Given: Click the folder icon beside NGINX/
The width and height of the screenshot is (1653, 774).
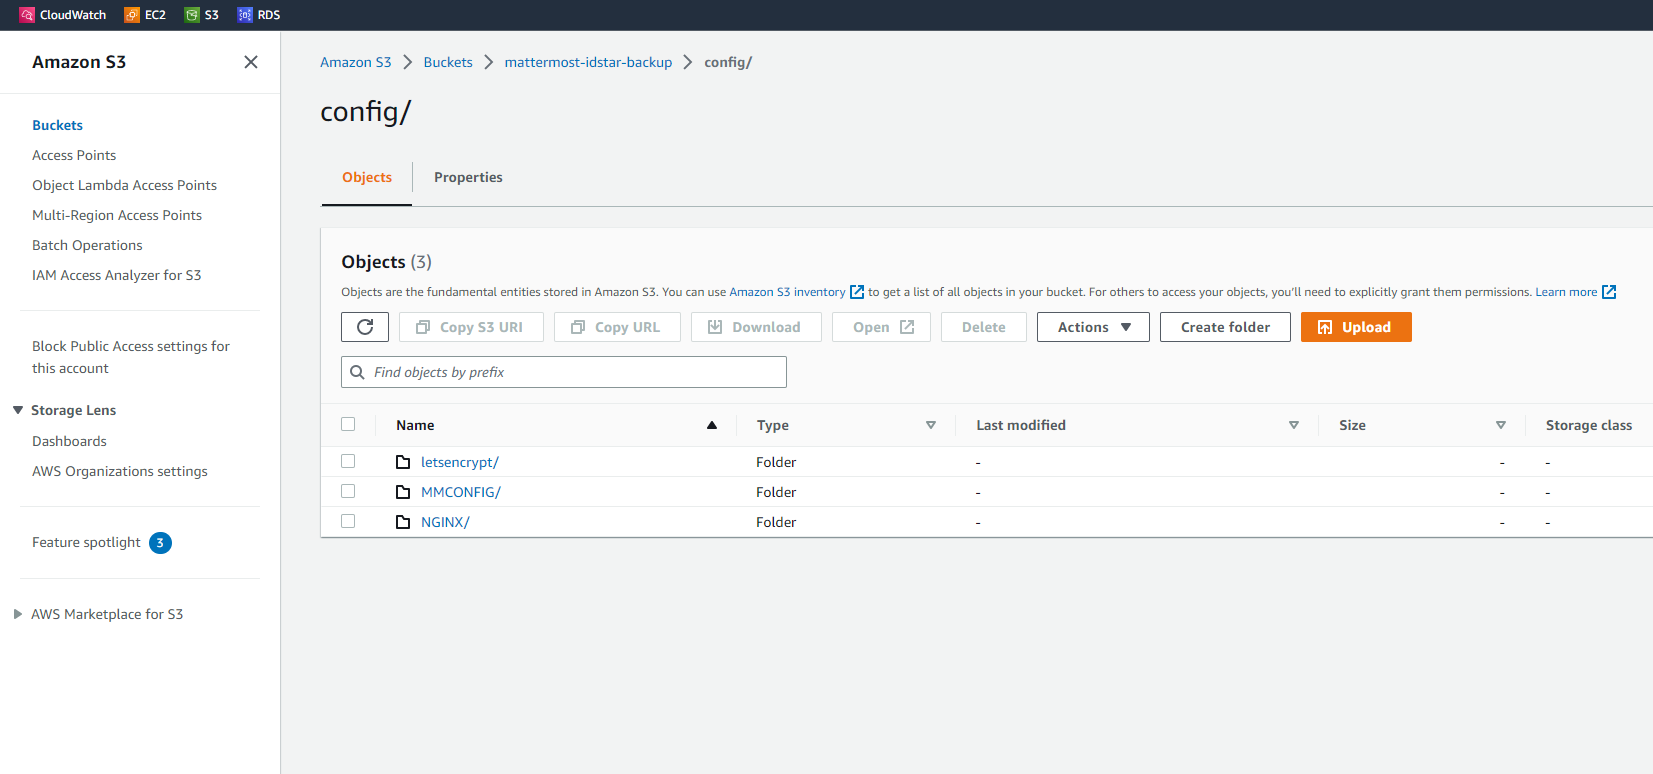Looking at the screenshot, I should [403, 522].
